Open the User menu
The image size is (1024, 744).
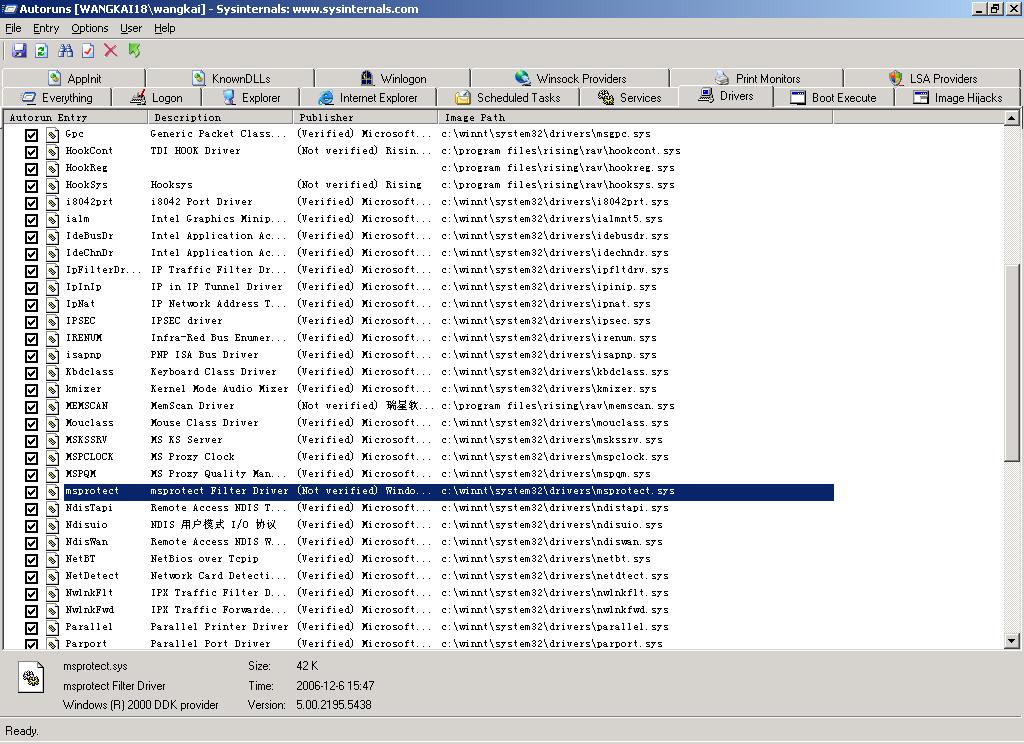[x=131, y=28]
